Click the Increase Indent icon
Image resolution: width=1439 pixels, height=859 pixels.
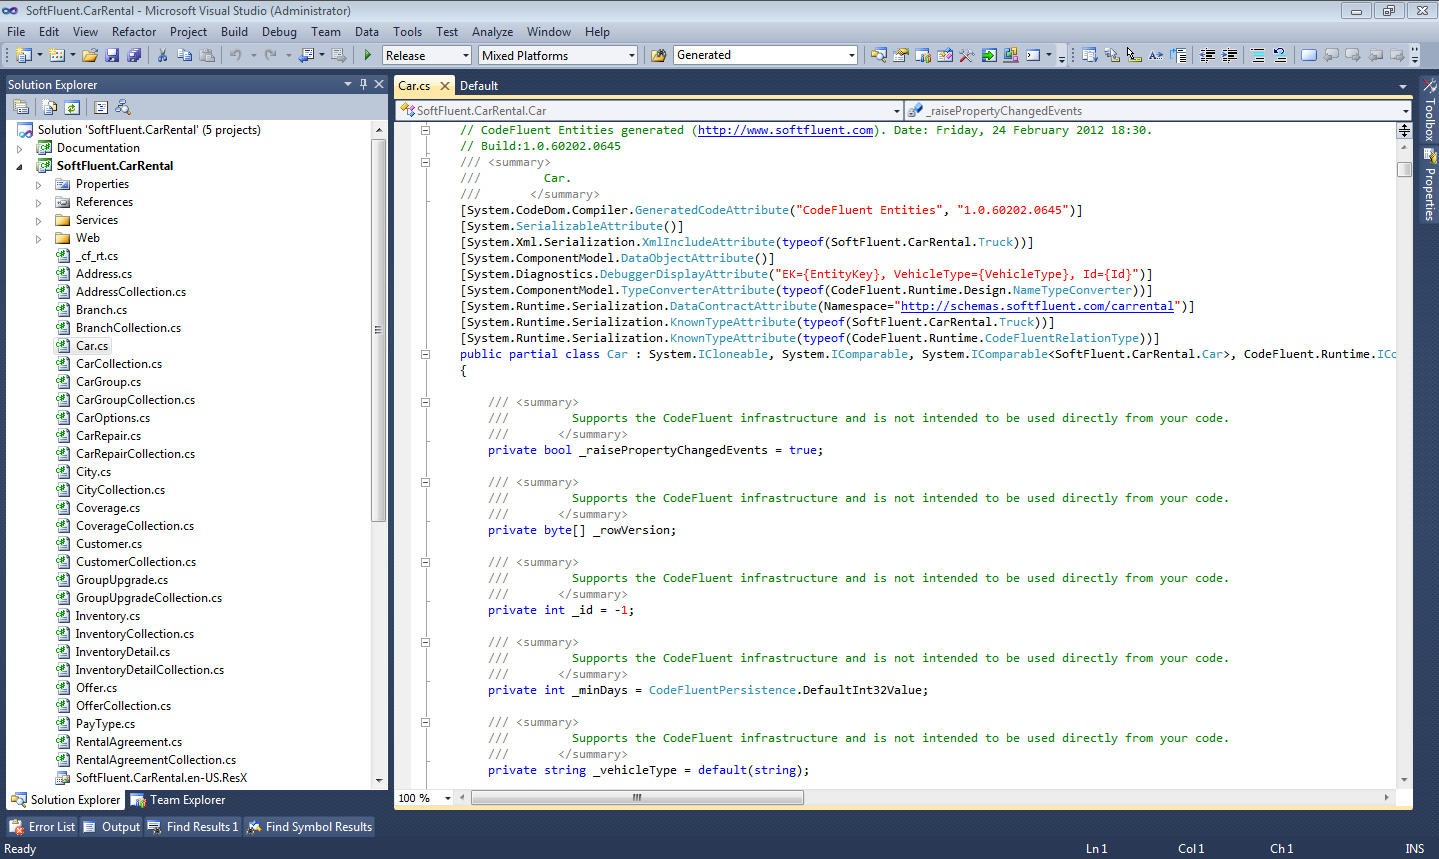1227,55
